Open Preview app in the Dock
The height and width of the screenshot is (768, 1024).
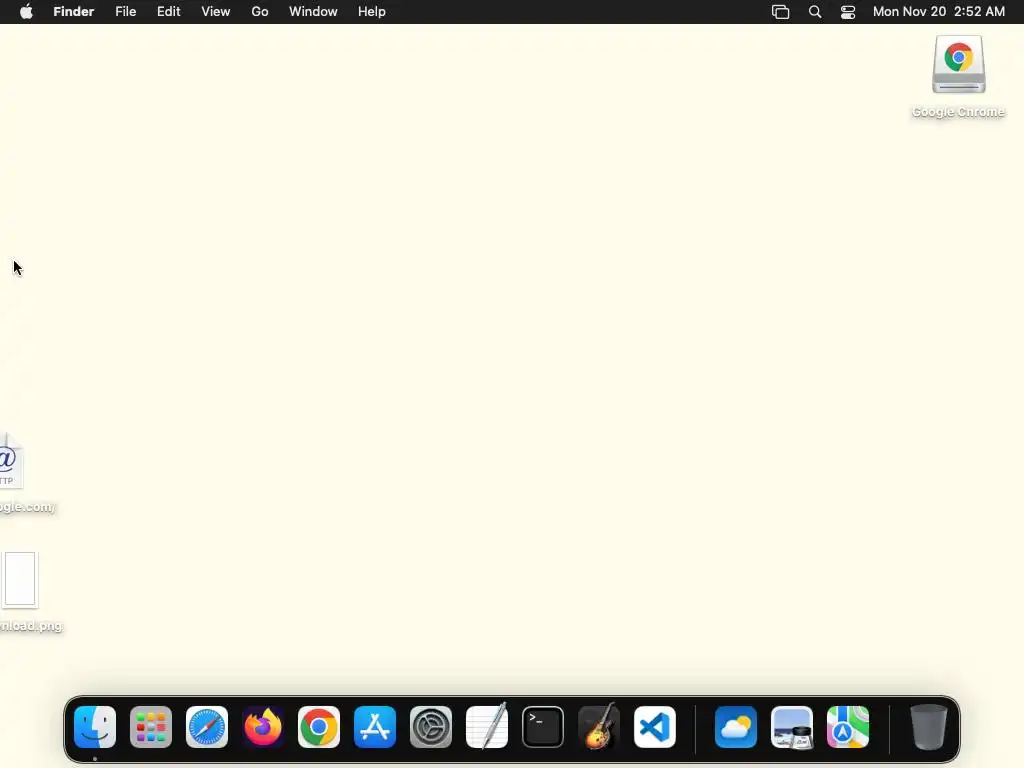(792, 727)
